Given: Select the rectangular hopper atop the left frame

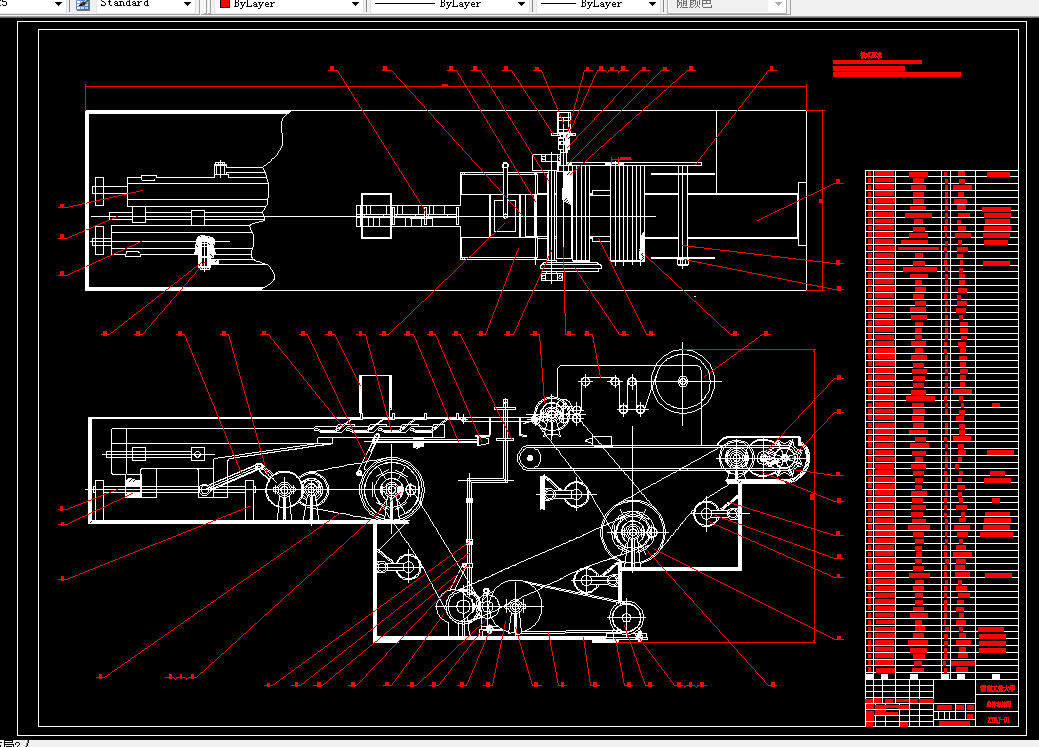Looking at the screenshot, I should pos(376,396).
